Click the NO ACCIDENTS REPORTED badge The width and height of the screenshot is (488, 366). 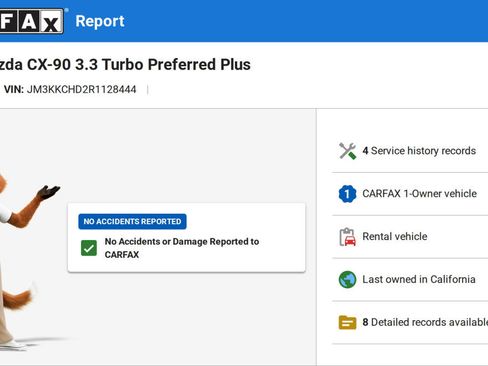[x=132, y=221]
